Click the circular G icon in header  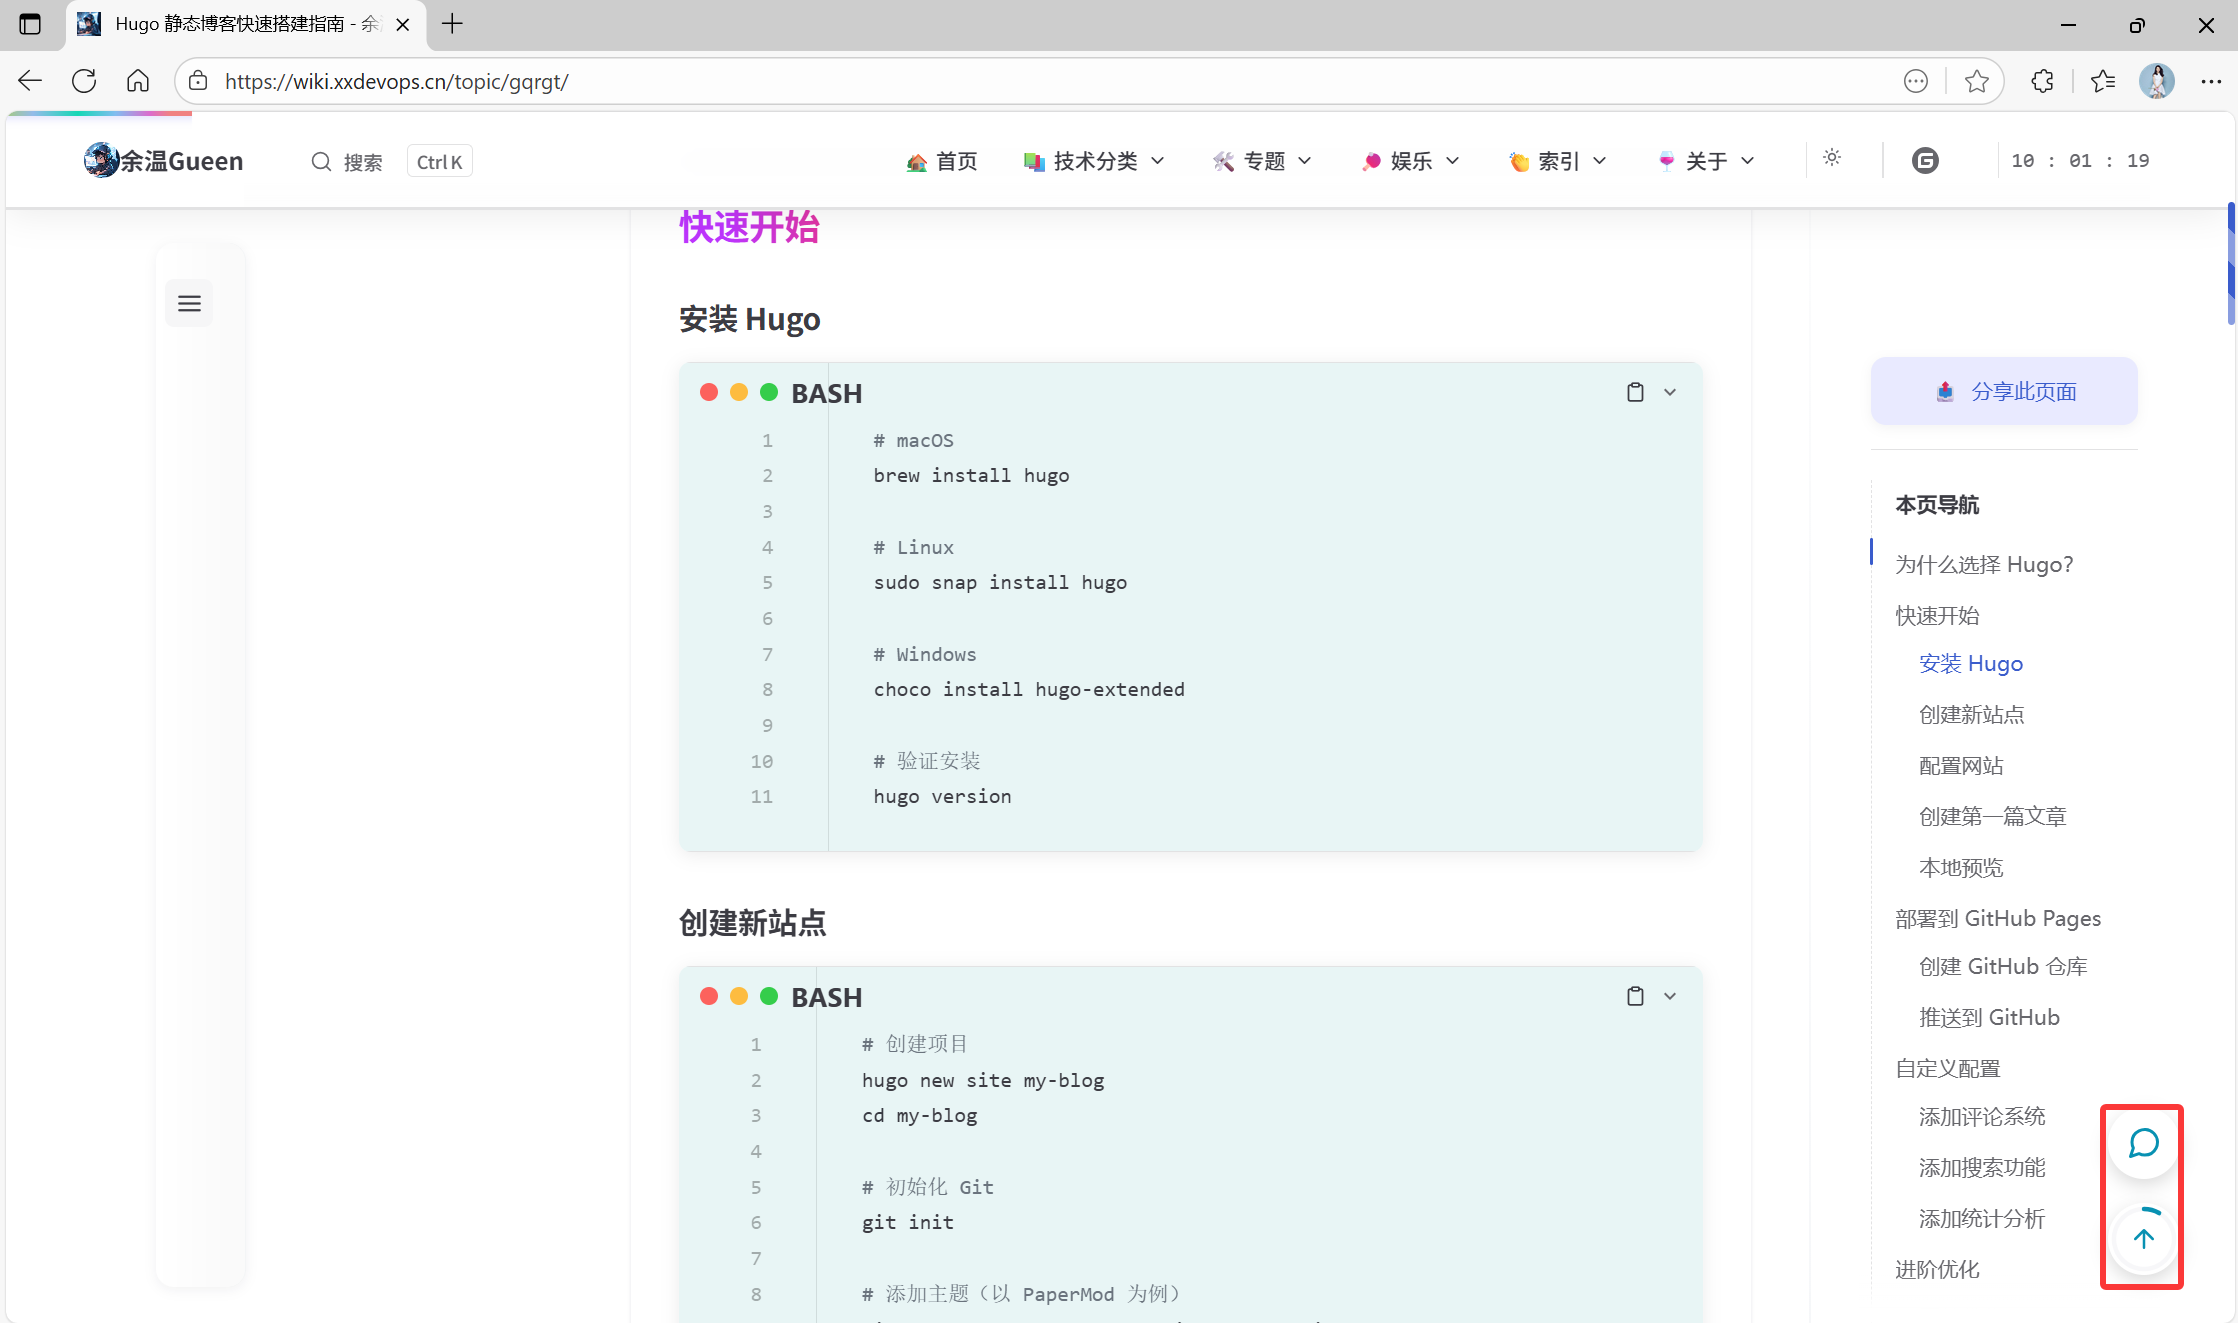(x=1925, y=161)
